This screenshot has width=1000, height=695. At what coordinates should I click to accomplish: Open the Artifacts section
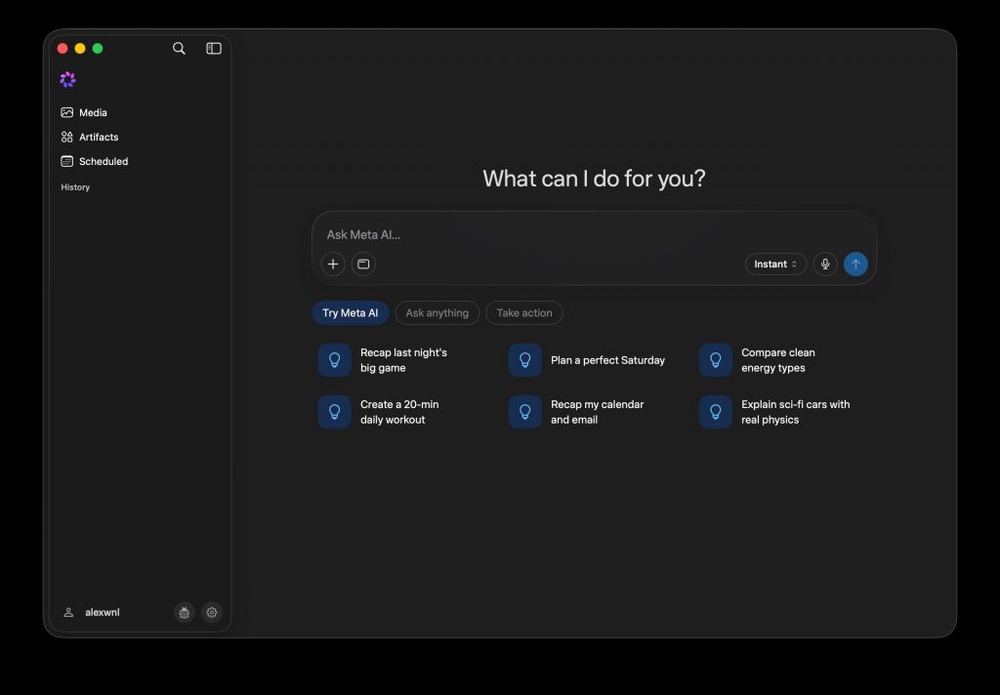pos(90,137)
